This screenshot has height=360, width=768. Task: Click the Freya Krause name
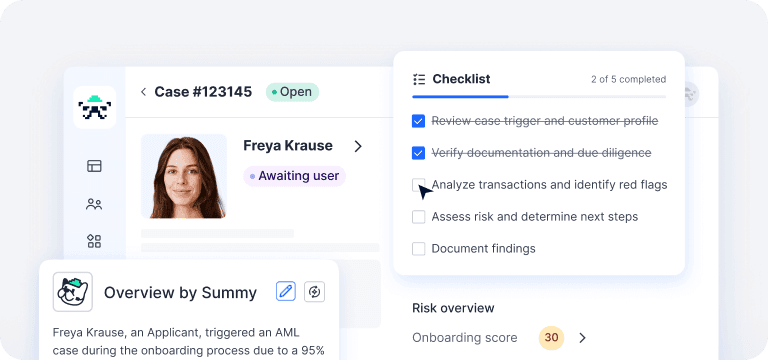[288, 145]
